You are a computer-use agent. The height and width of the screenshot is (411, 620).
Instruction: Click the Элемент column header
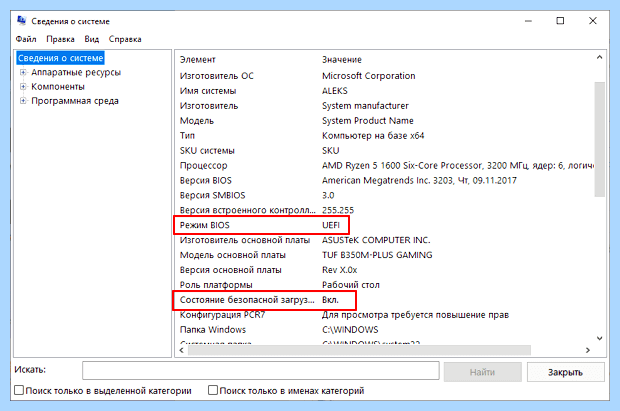click(197, 60)
